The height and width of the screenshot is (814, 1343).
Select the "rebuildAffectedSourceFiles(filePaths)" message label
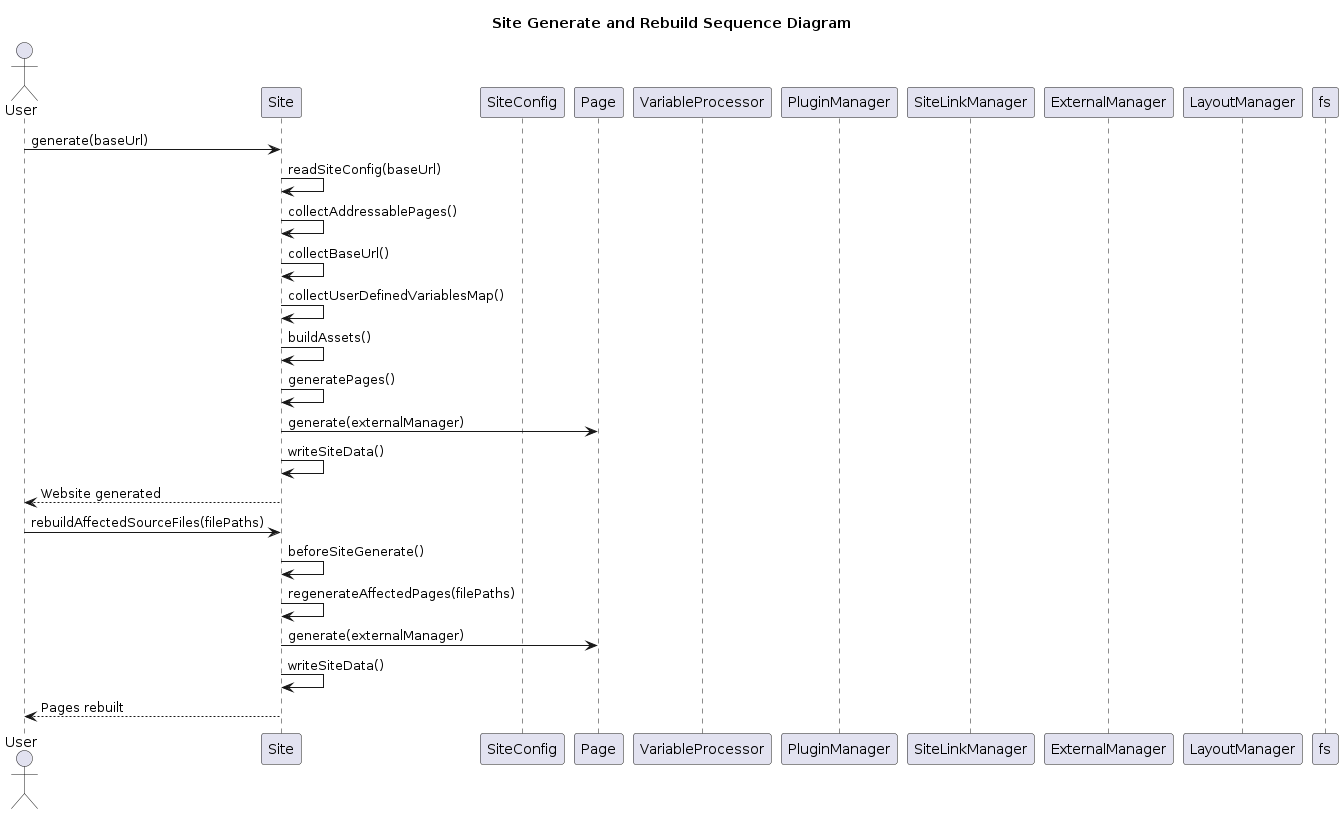147,522
